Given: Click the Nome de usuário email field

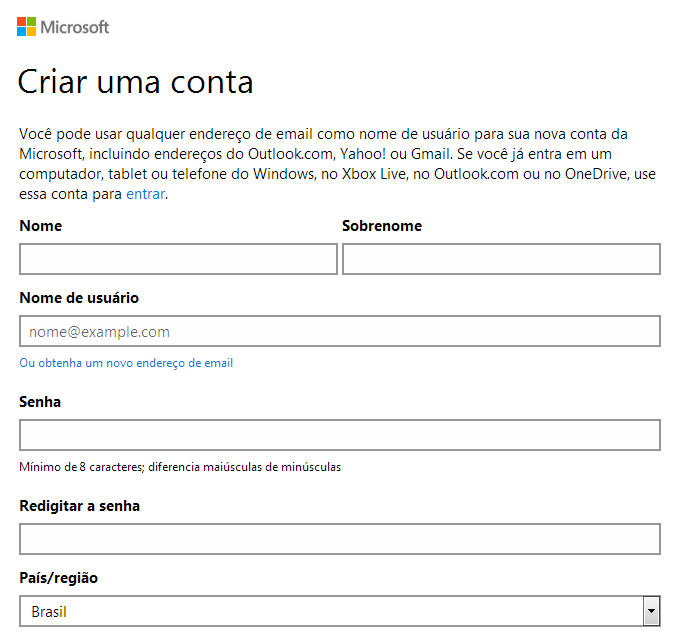Looking at the screenshot, I should pyautogui.click(x=340, y=331).
